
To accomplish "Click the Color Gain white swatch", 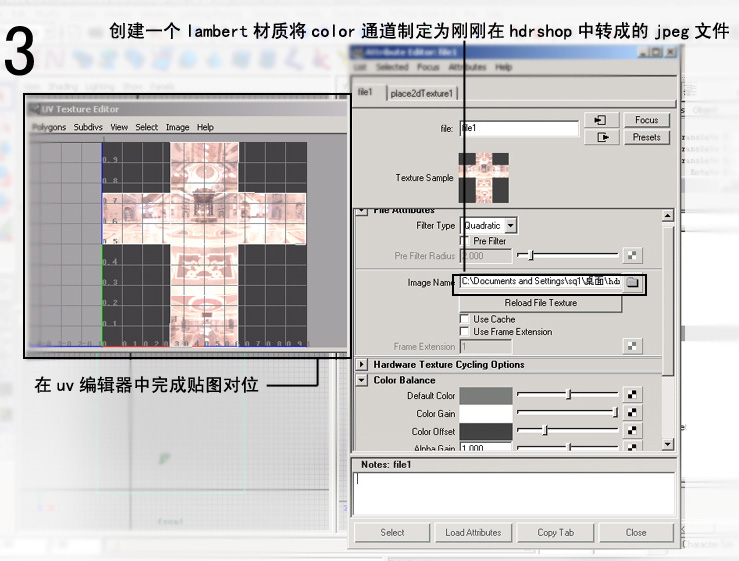I will (486, 413).
